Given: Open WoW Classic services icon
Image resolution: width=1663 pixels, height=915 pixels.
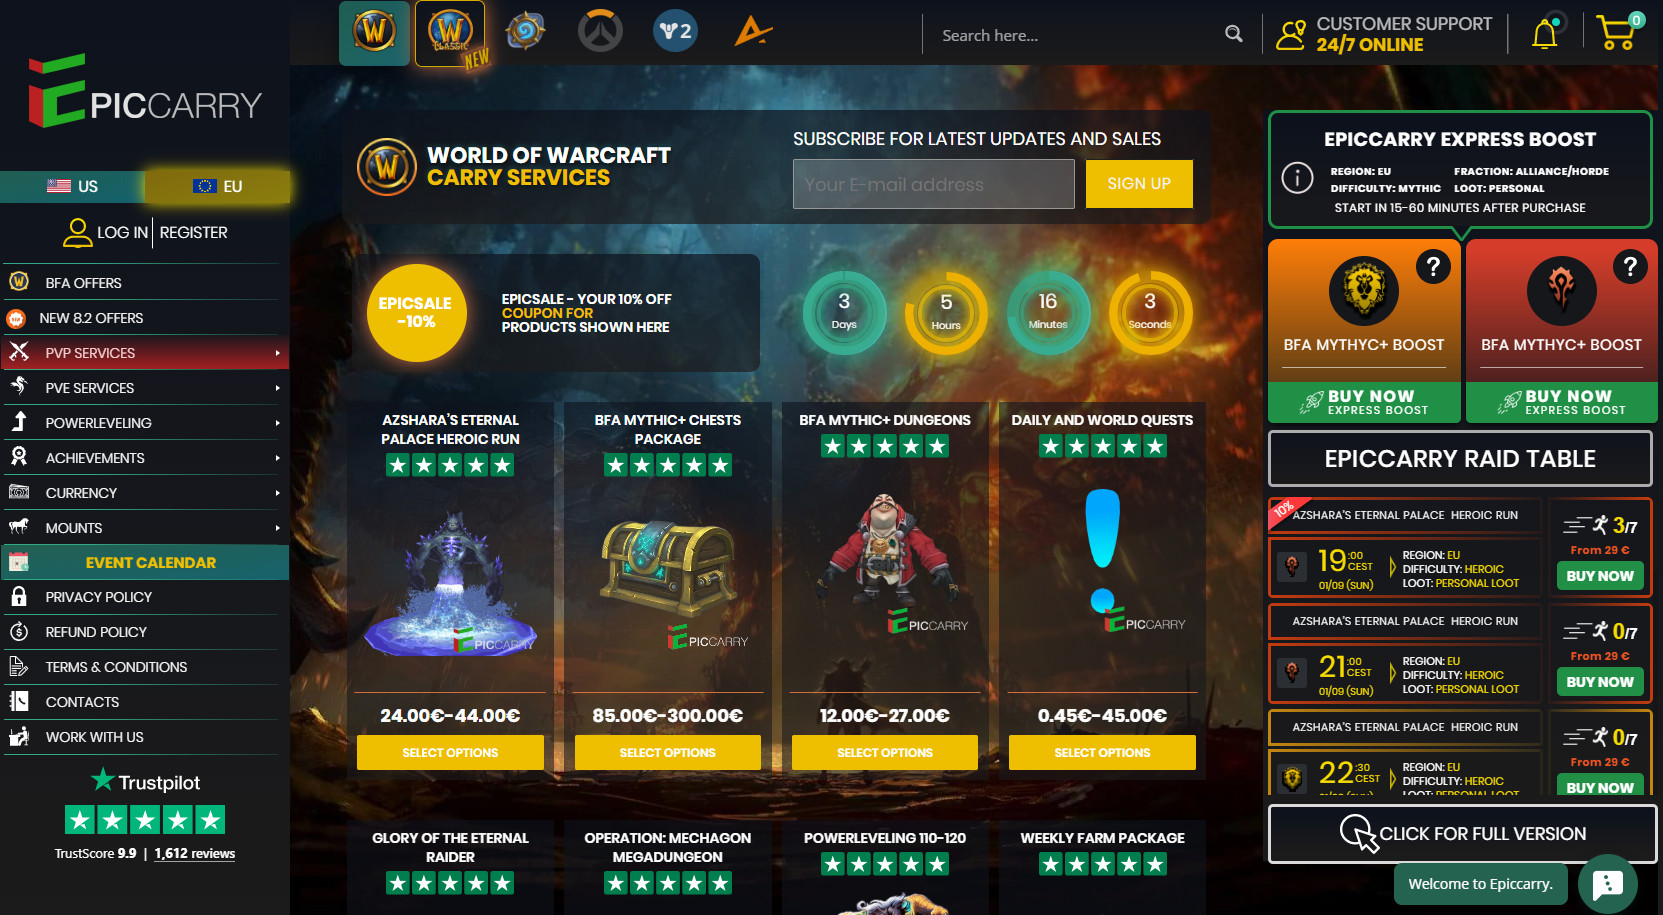Looking at the screenshot, I should point(450,33).
